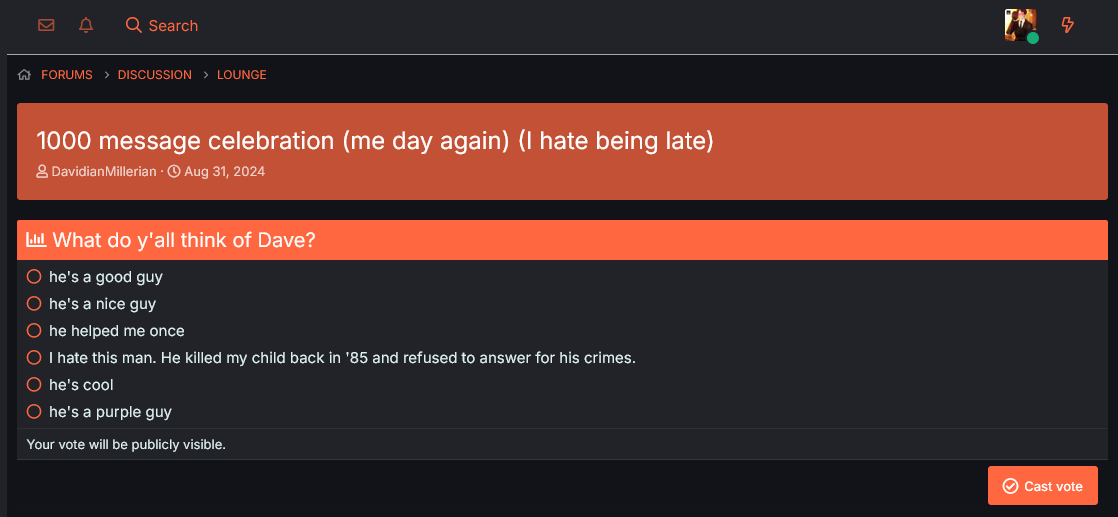Open the user avatar menu
1118x517 pixels.
(x=1020, y=25)
